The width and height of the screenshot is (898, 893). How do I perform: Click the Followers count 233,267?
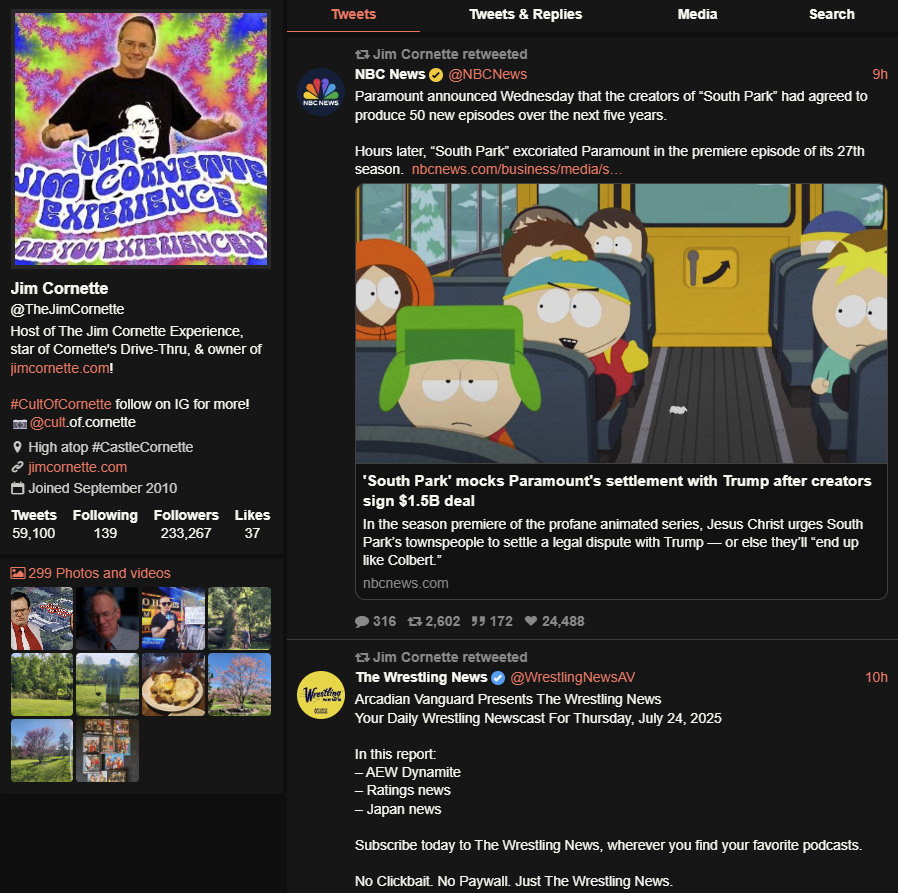[186, 533]
